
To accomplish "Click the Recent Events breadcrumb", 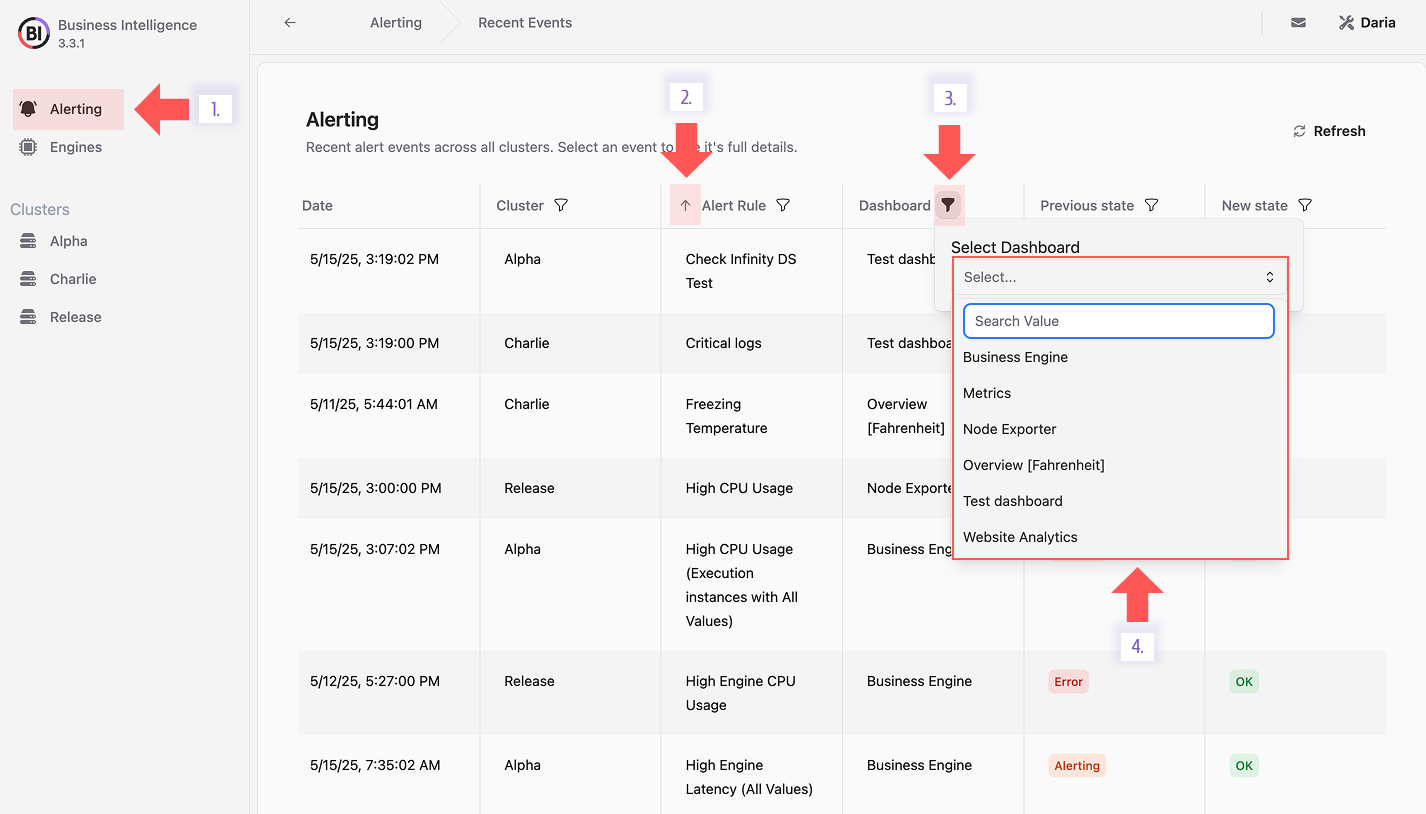I will 525,22.
